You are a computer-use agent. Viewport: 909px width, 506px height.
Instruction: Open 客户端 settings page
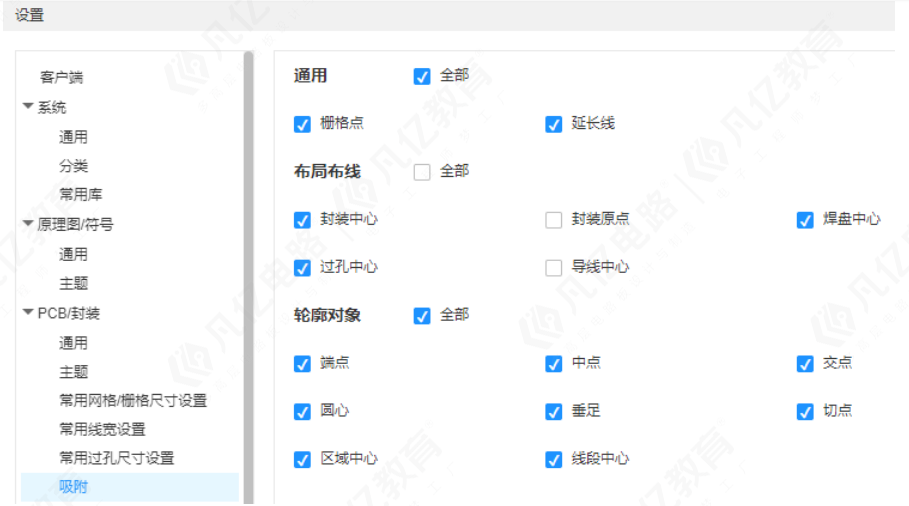point(61,77)
